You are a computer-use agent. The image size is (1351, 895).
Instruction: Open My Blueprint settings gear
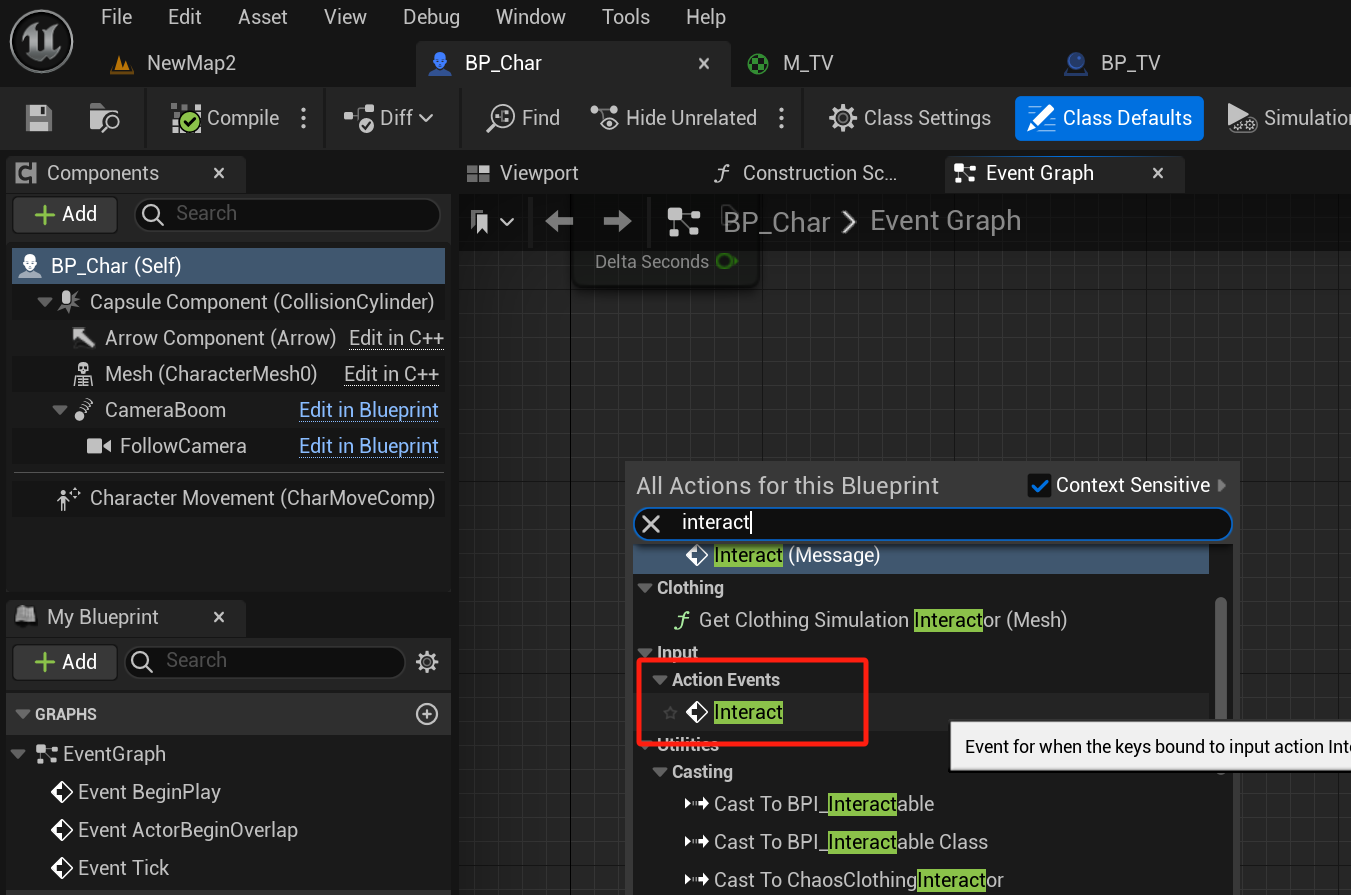427,661
